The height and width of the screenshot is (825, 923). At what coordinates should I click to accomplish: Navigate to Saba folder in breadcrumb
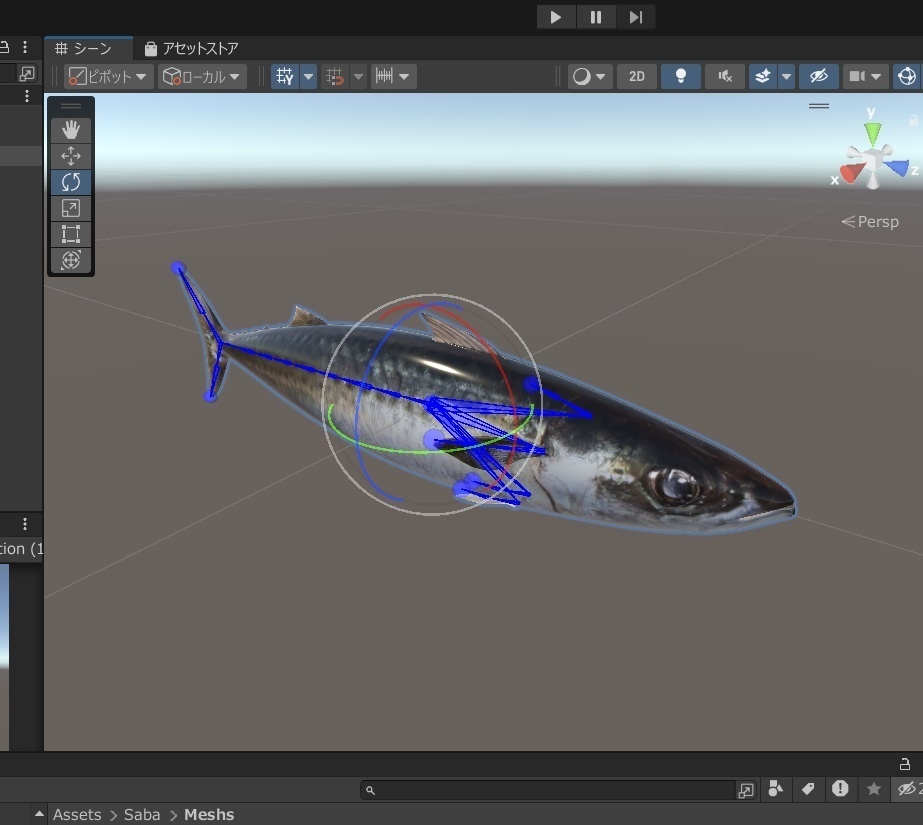pyautogui.click(x=142, y=814)
